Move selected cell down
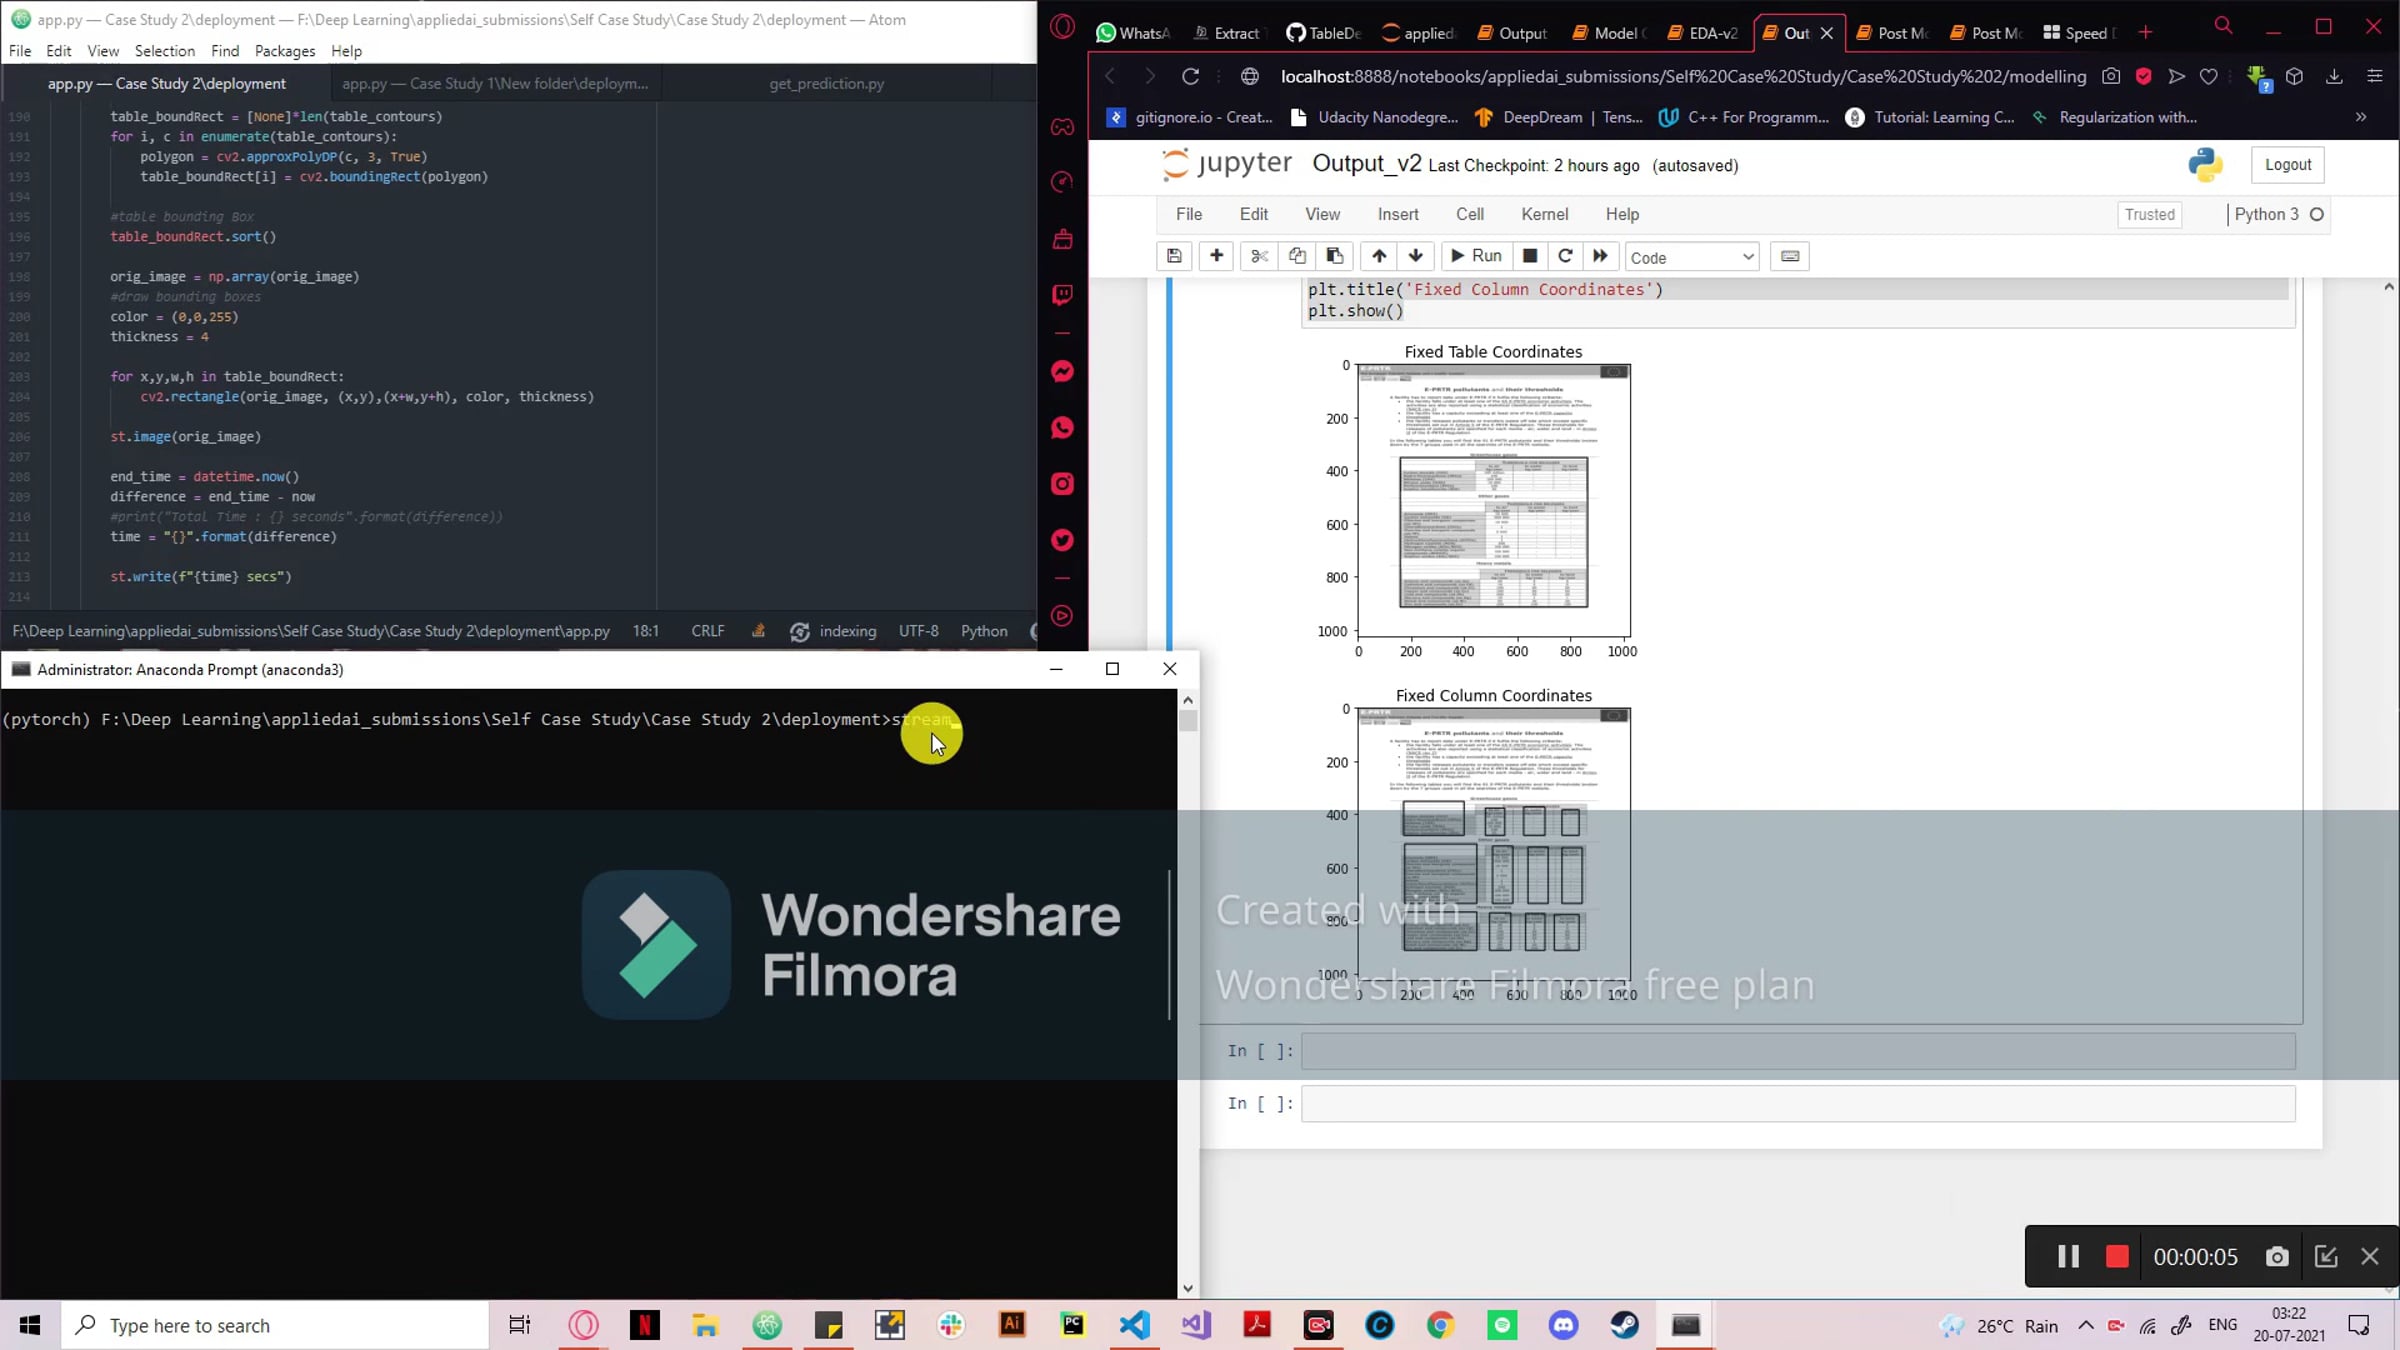The height and width of the screenshot is (1350, 2400). [1416, 256]
